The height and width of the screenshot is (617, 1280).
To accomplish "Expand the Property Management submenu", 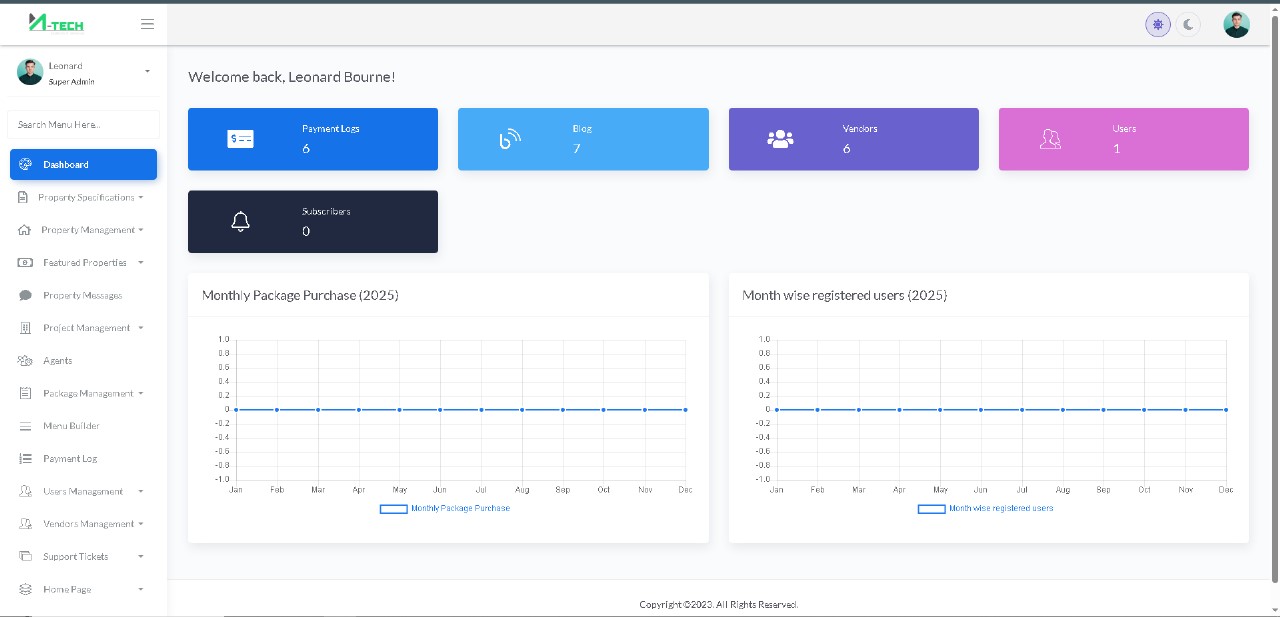I will 87,230.
